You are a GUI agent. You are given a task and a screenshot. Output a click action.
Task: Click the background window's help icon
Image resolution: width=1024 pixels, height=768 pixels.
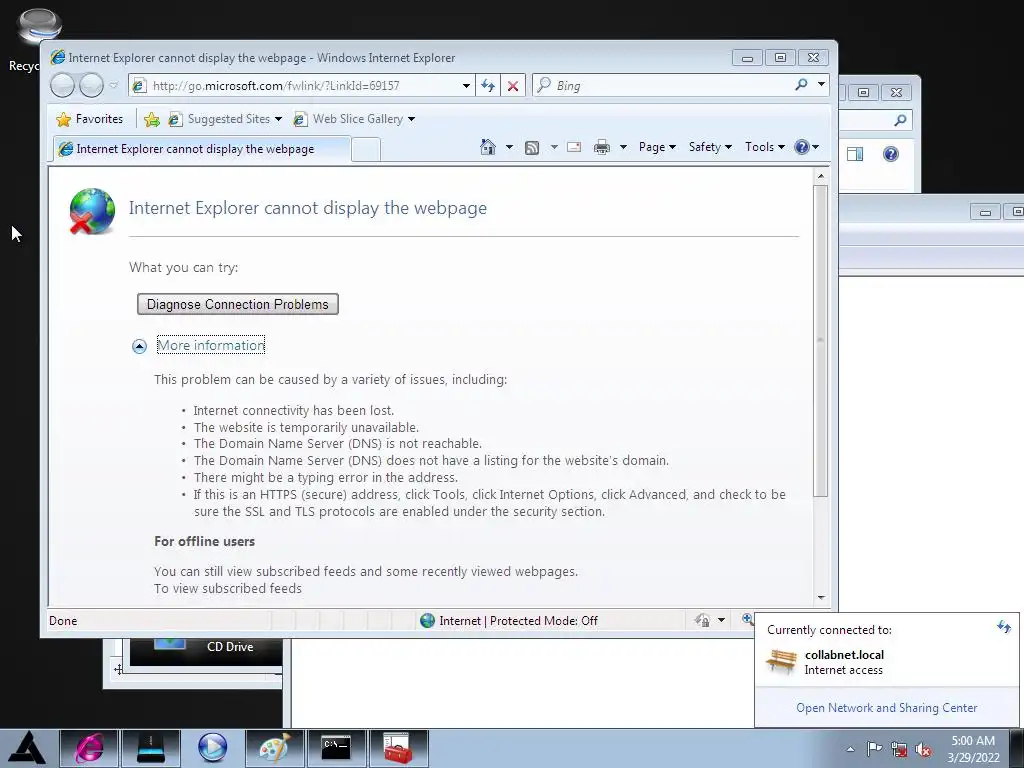tap(891, 154)
